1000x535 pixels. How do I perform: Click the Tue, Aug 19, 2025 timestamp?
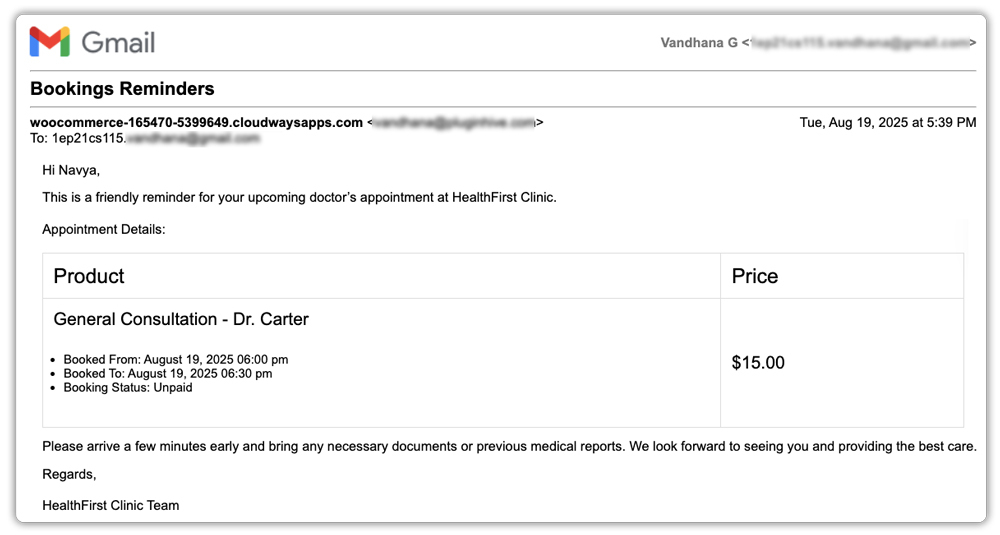(x=887, y=123)
